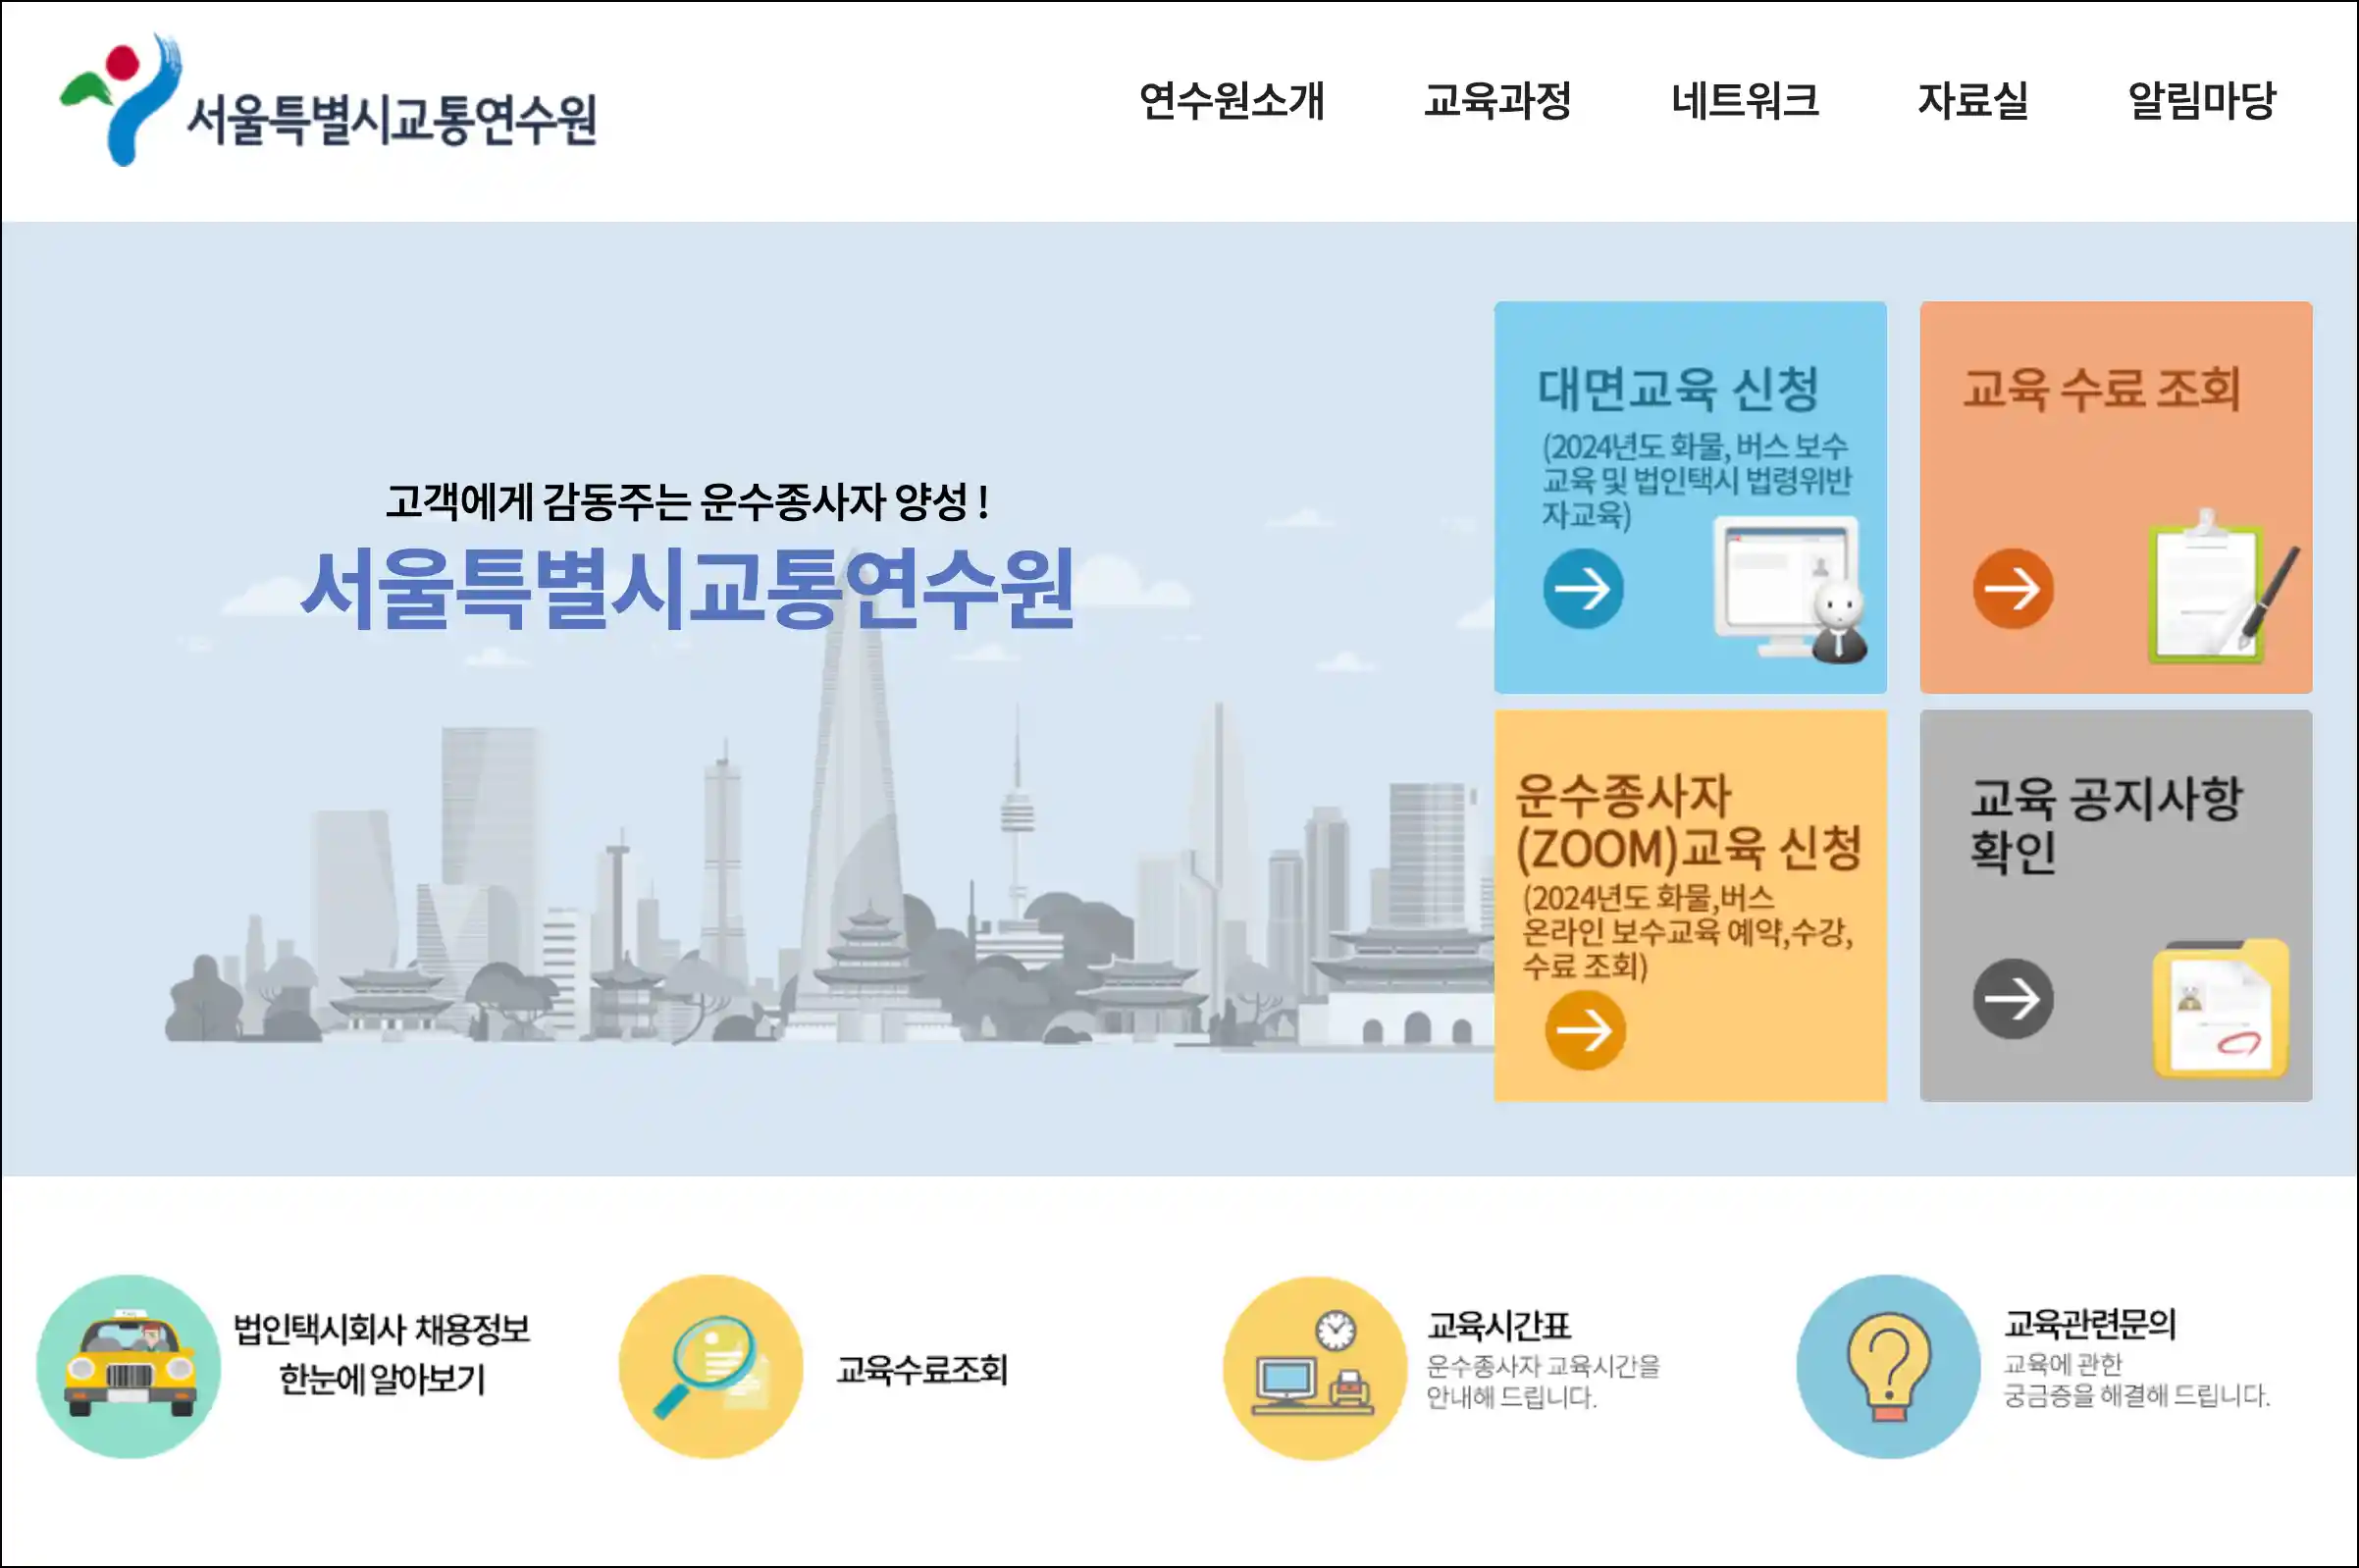Click the 온라인 보수교육 예약,수강 description text

(x=1687, y=932)
